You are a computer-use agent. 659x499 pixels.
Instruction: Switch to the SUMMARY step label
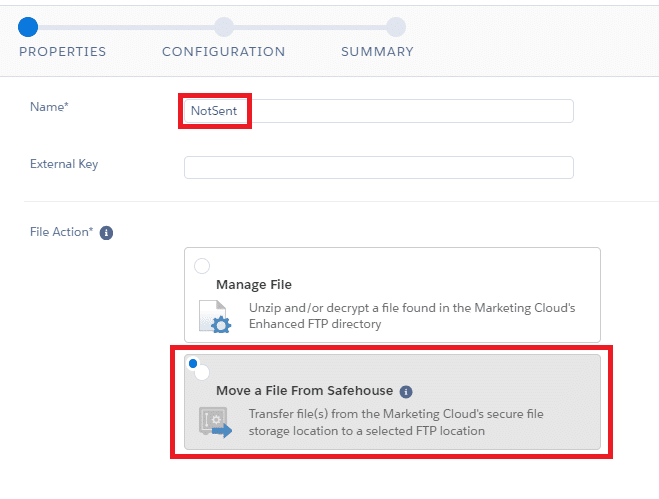pyautogui.click(x=377, y=51)
